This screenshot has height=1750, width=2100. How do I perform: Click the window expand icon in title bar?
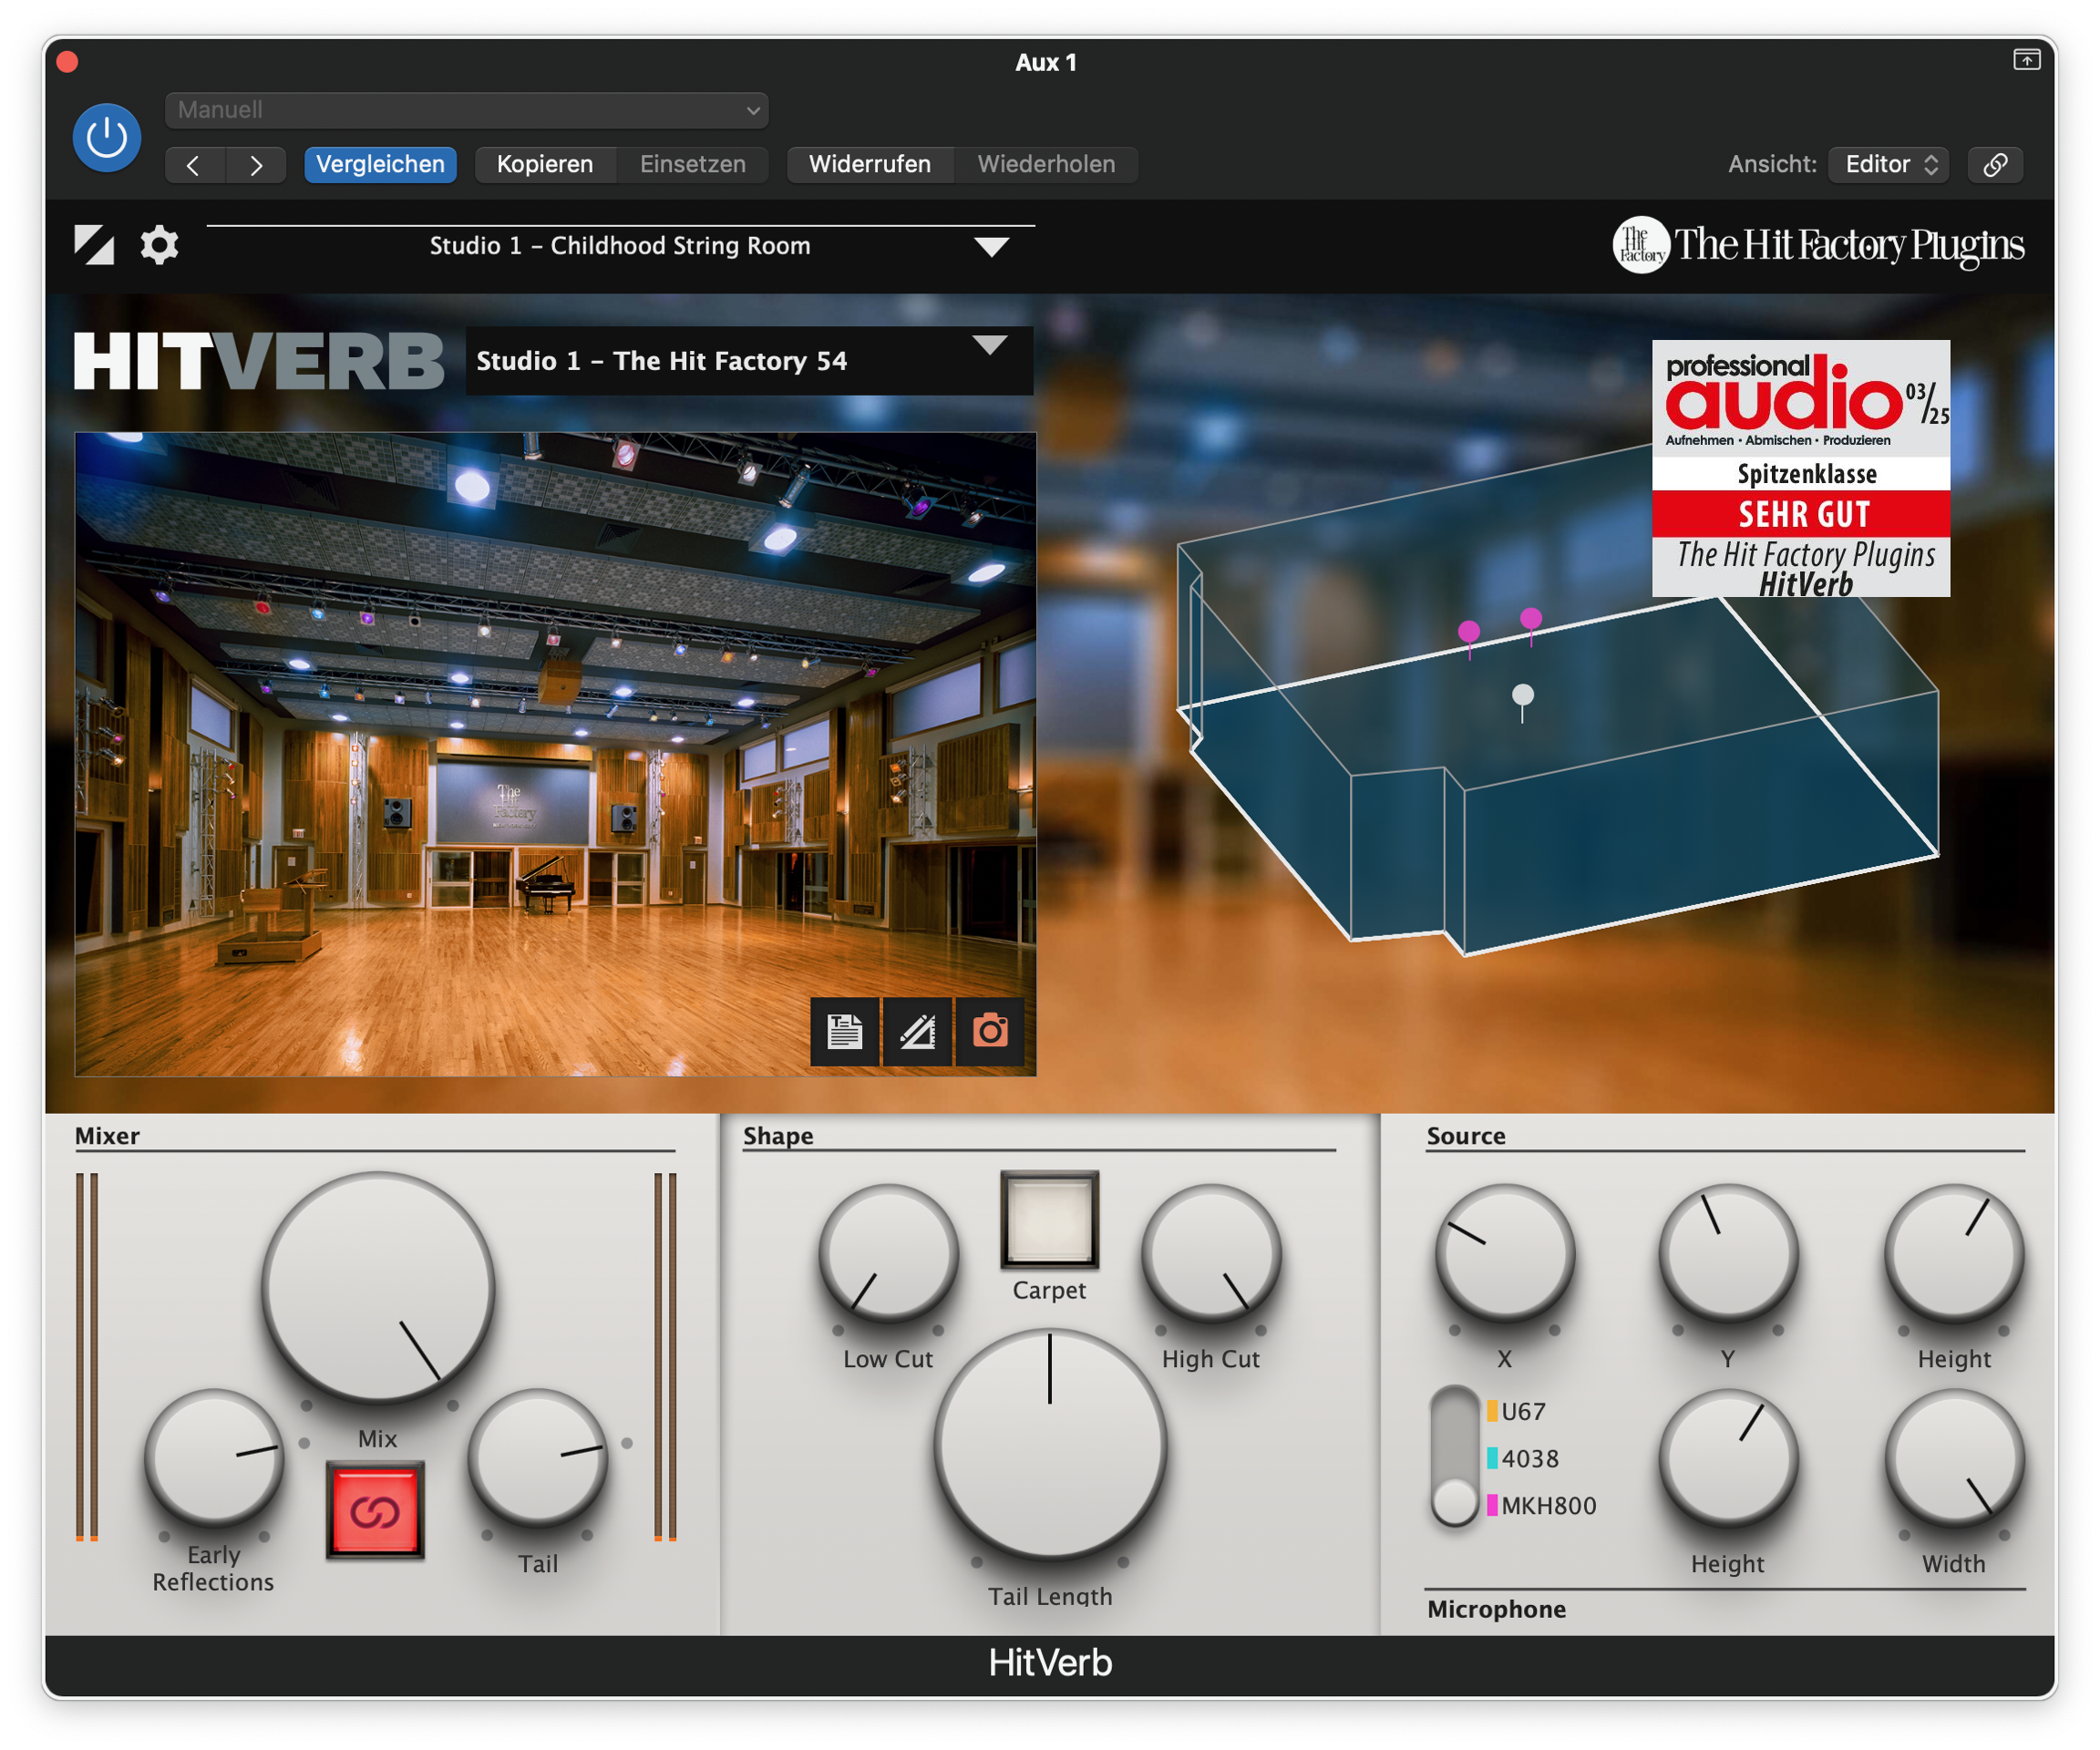pos(2026,61)
